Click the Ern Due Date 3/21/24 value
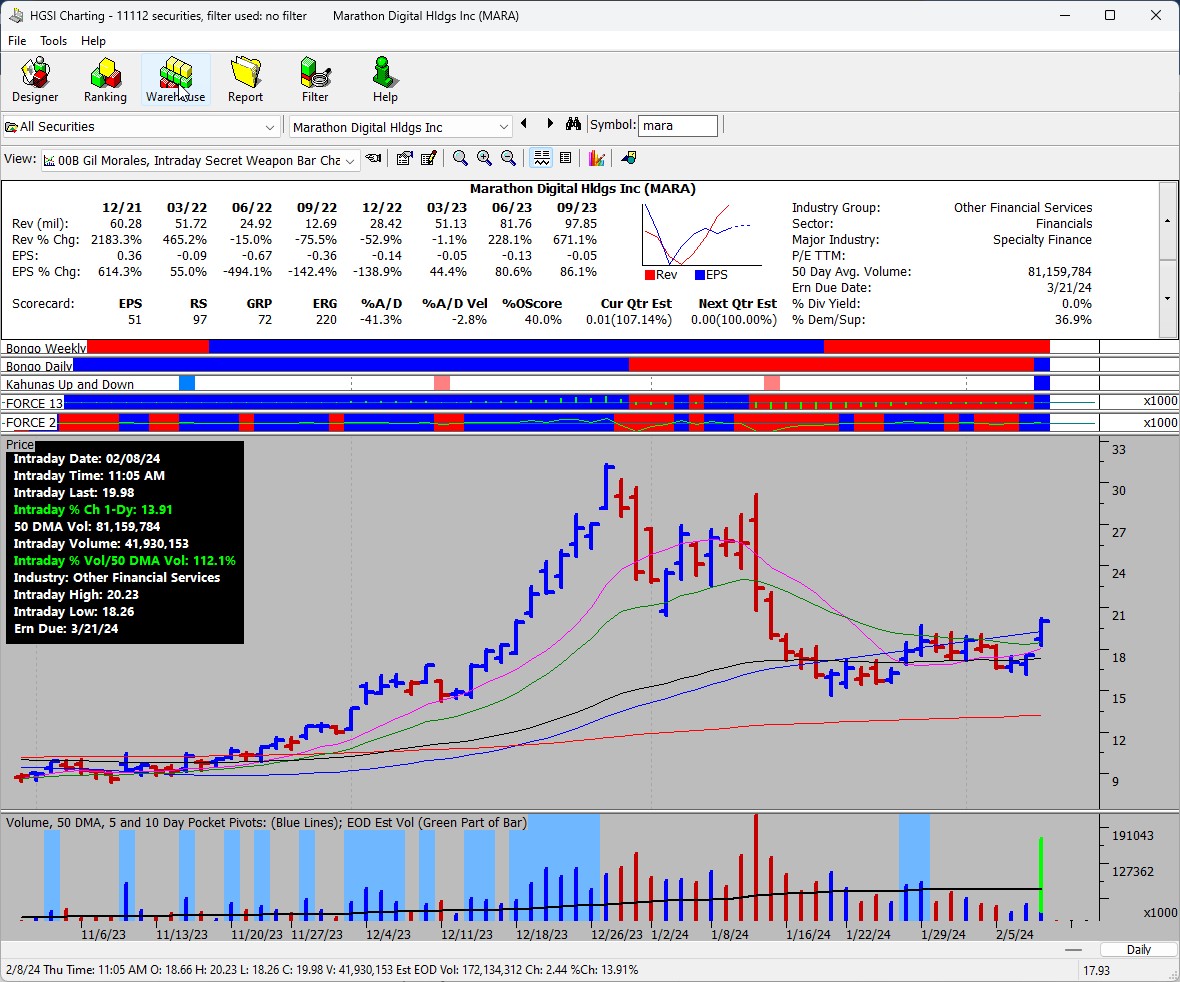Viewport: 1180px width, 982px height. point(1069,287)
